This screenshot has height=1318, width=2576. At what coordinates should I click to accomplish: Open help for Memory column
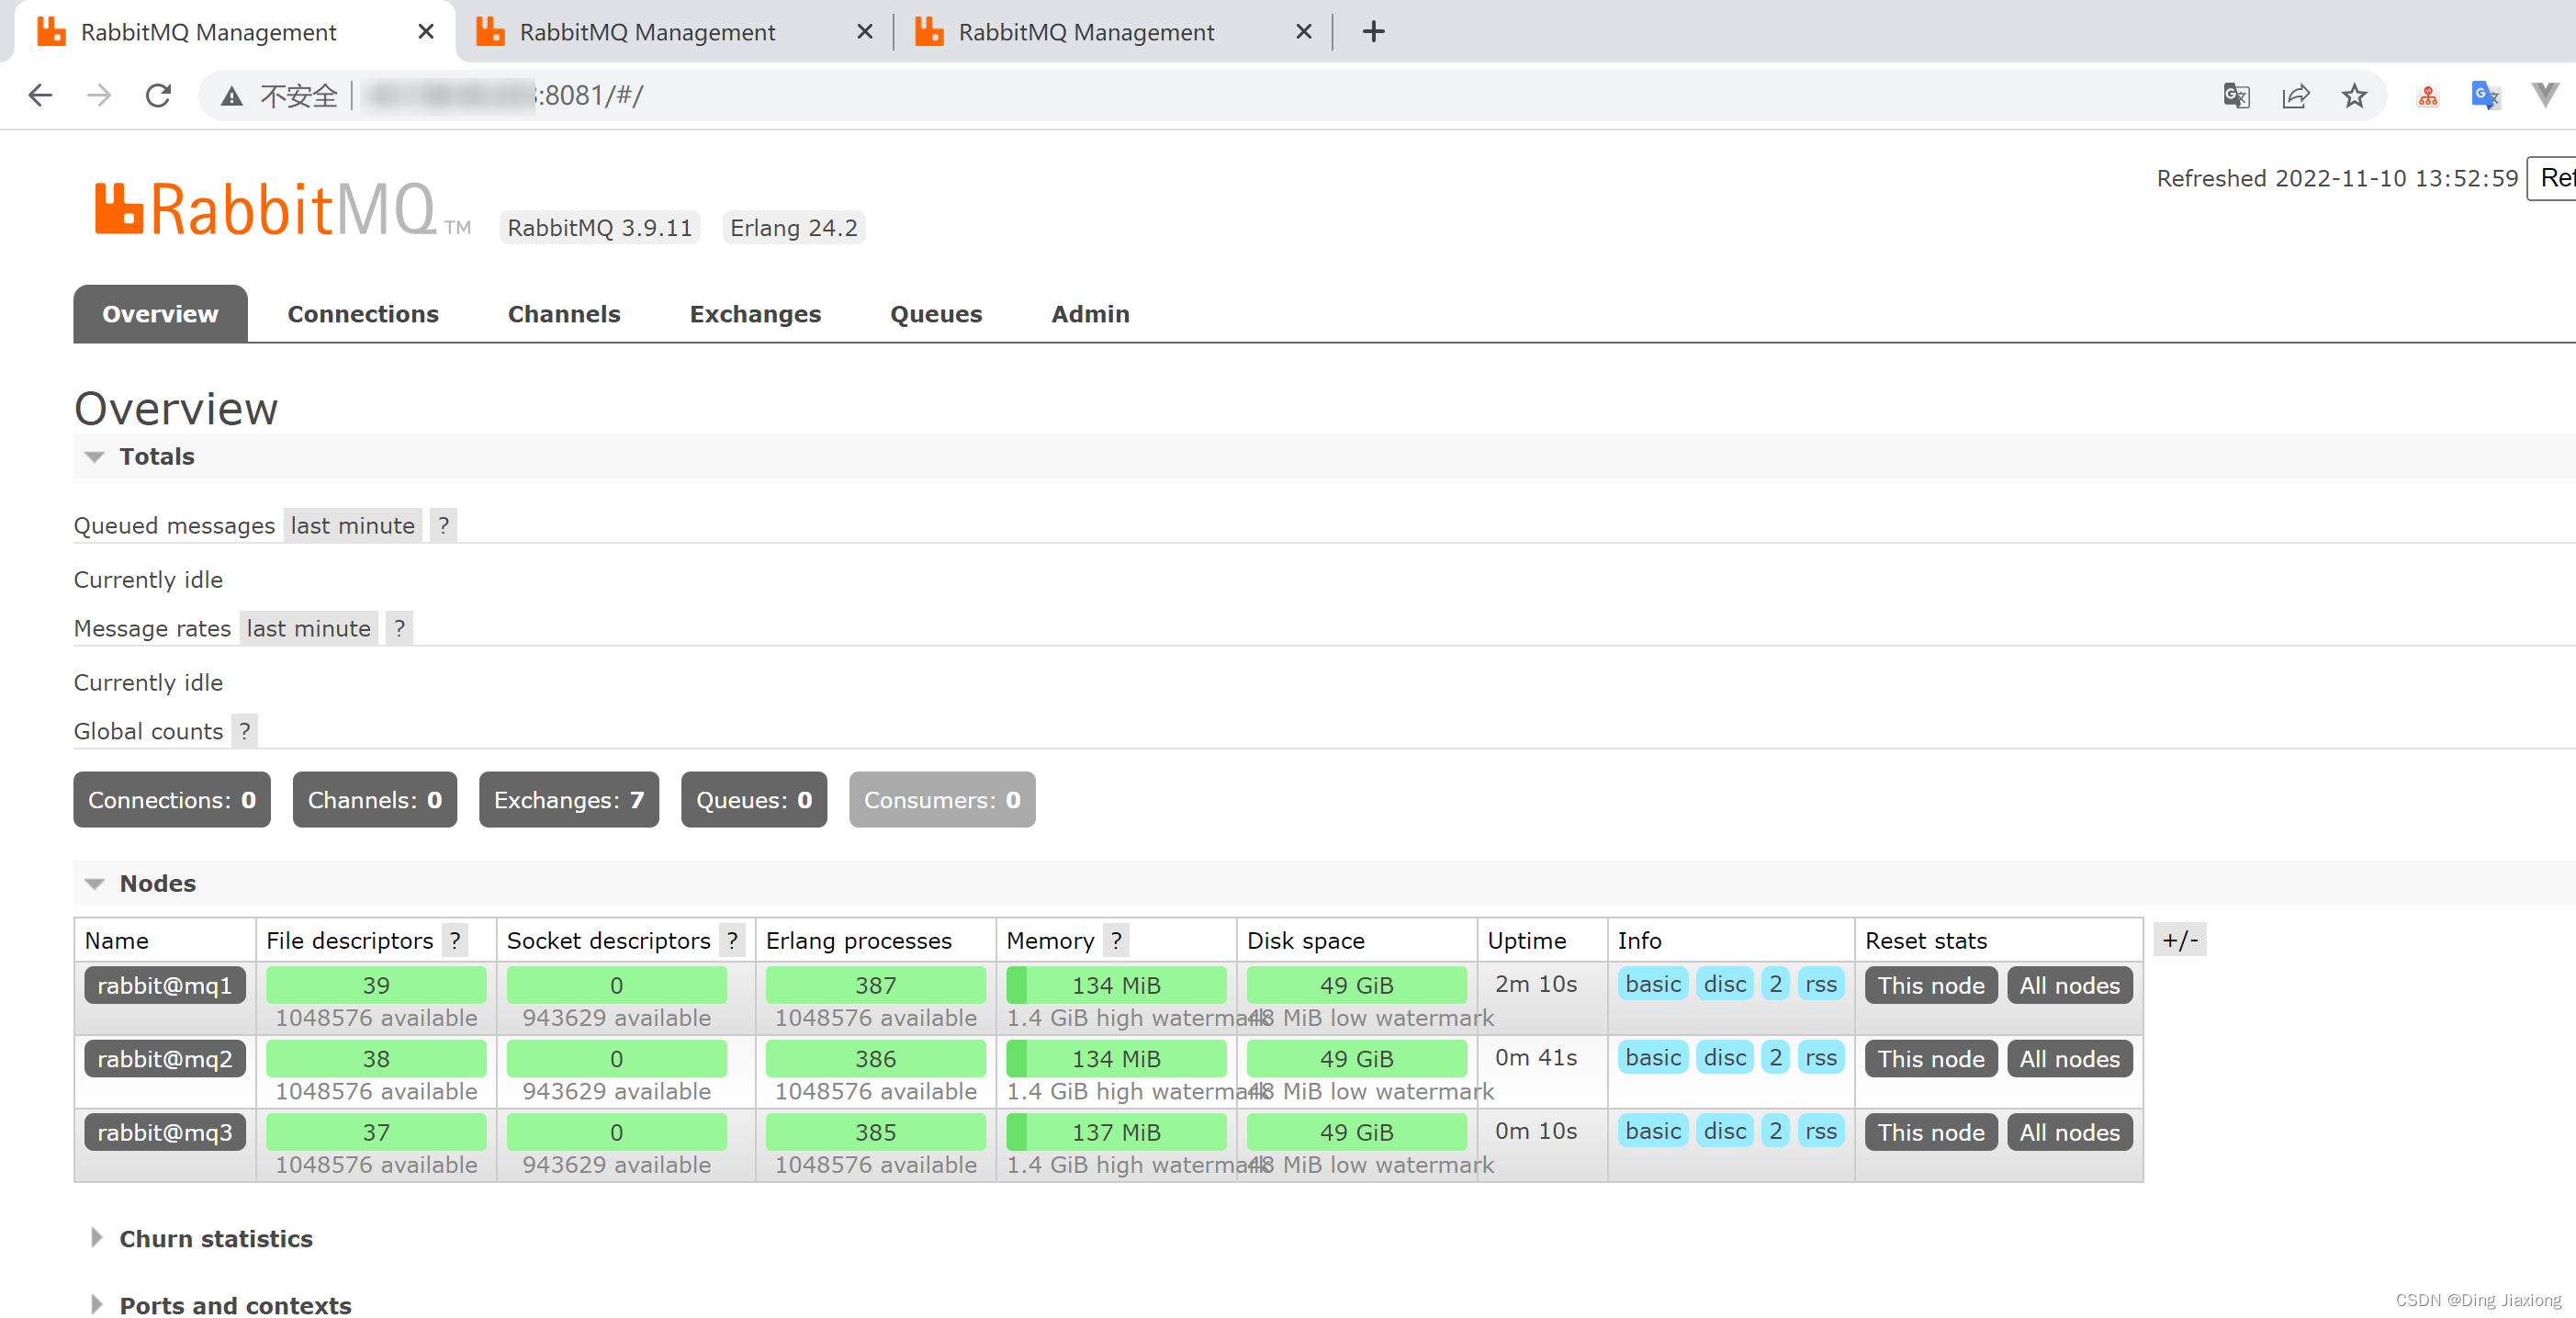[x=1117, y=940]
